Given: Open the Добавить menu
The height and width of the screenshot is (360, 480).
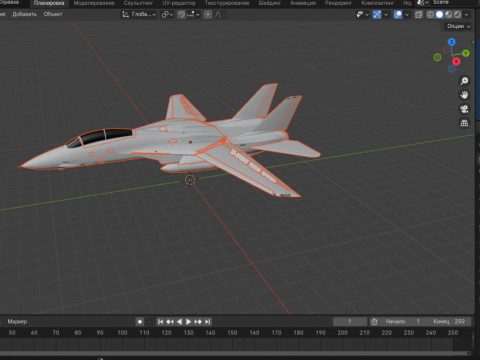Looking at the screenshot, I should coord(24,14).
